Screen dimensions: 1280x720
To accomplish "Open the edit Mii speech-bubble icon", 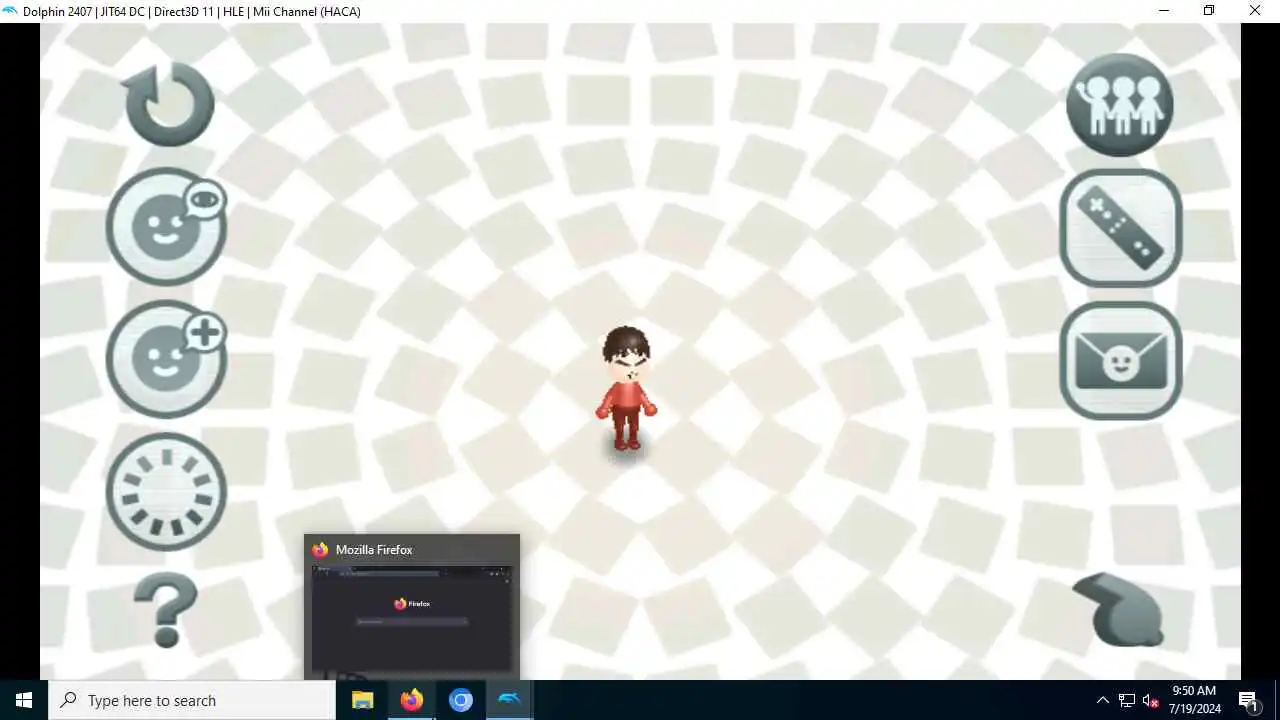I will click(167, 227).
